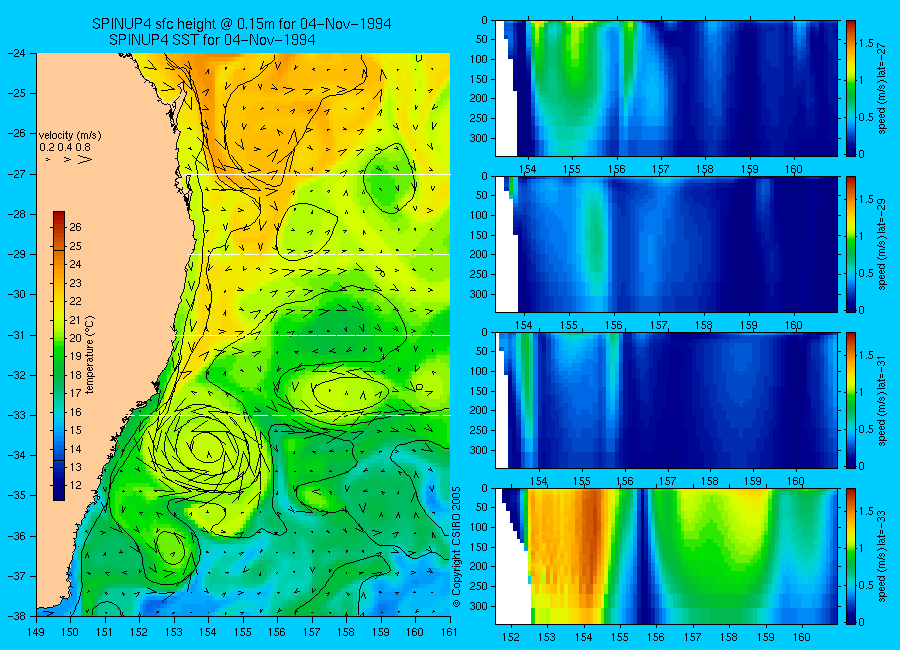900x650 pixels.
Task: Click the '149' longitude label on map axis
Action: [x=36, y=632]
